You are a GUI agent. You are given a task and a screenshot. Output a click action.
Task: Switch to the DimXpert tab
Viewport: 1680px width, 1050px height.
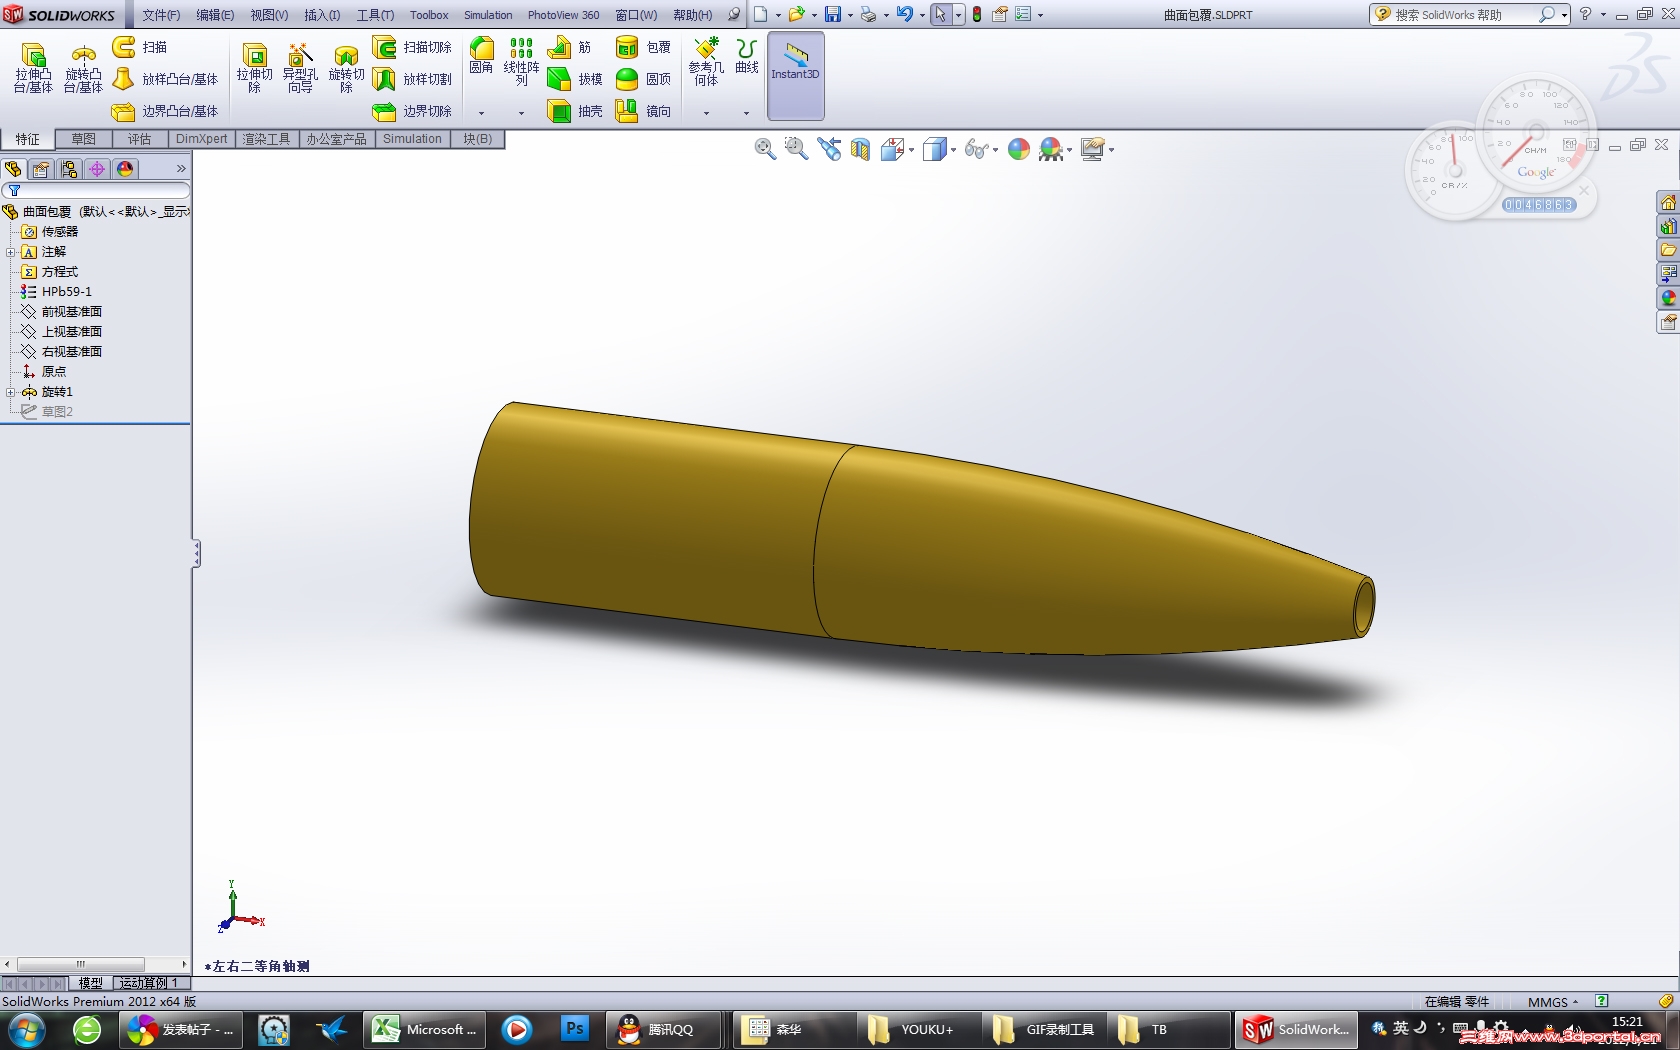coord(202,139)
